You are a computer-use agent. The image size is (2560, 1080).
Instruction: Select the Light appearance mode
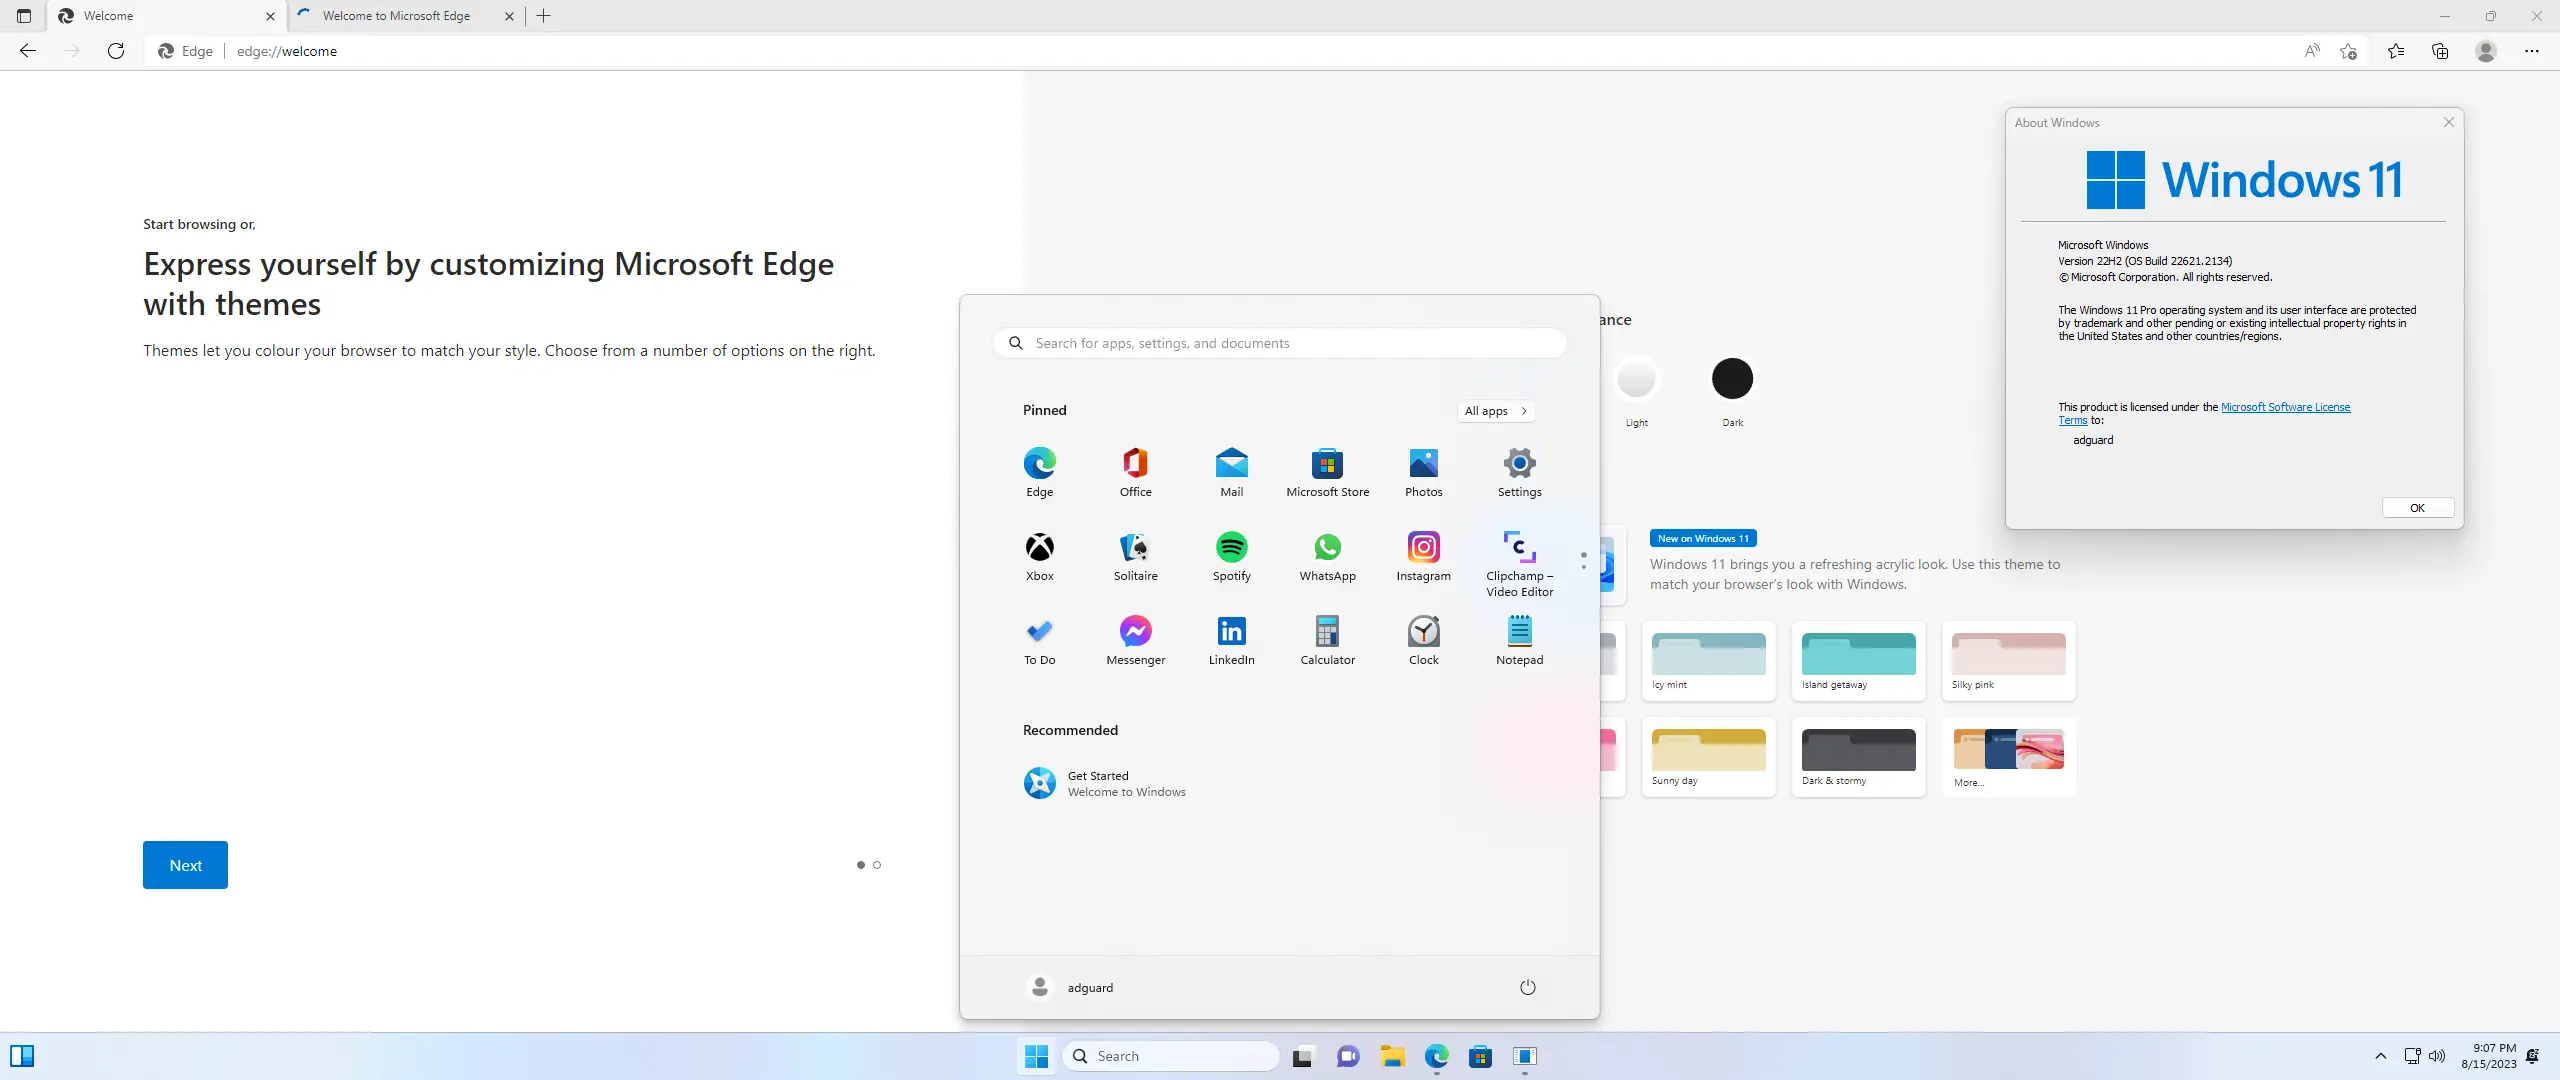click(x=1637, y=377)
